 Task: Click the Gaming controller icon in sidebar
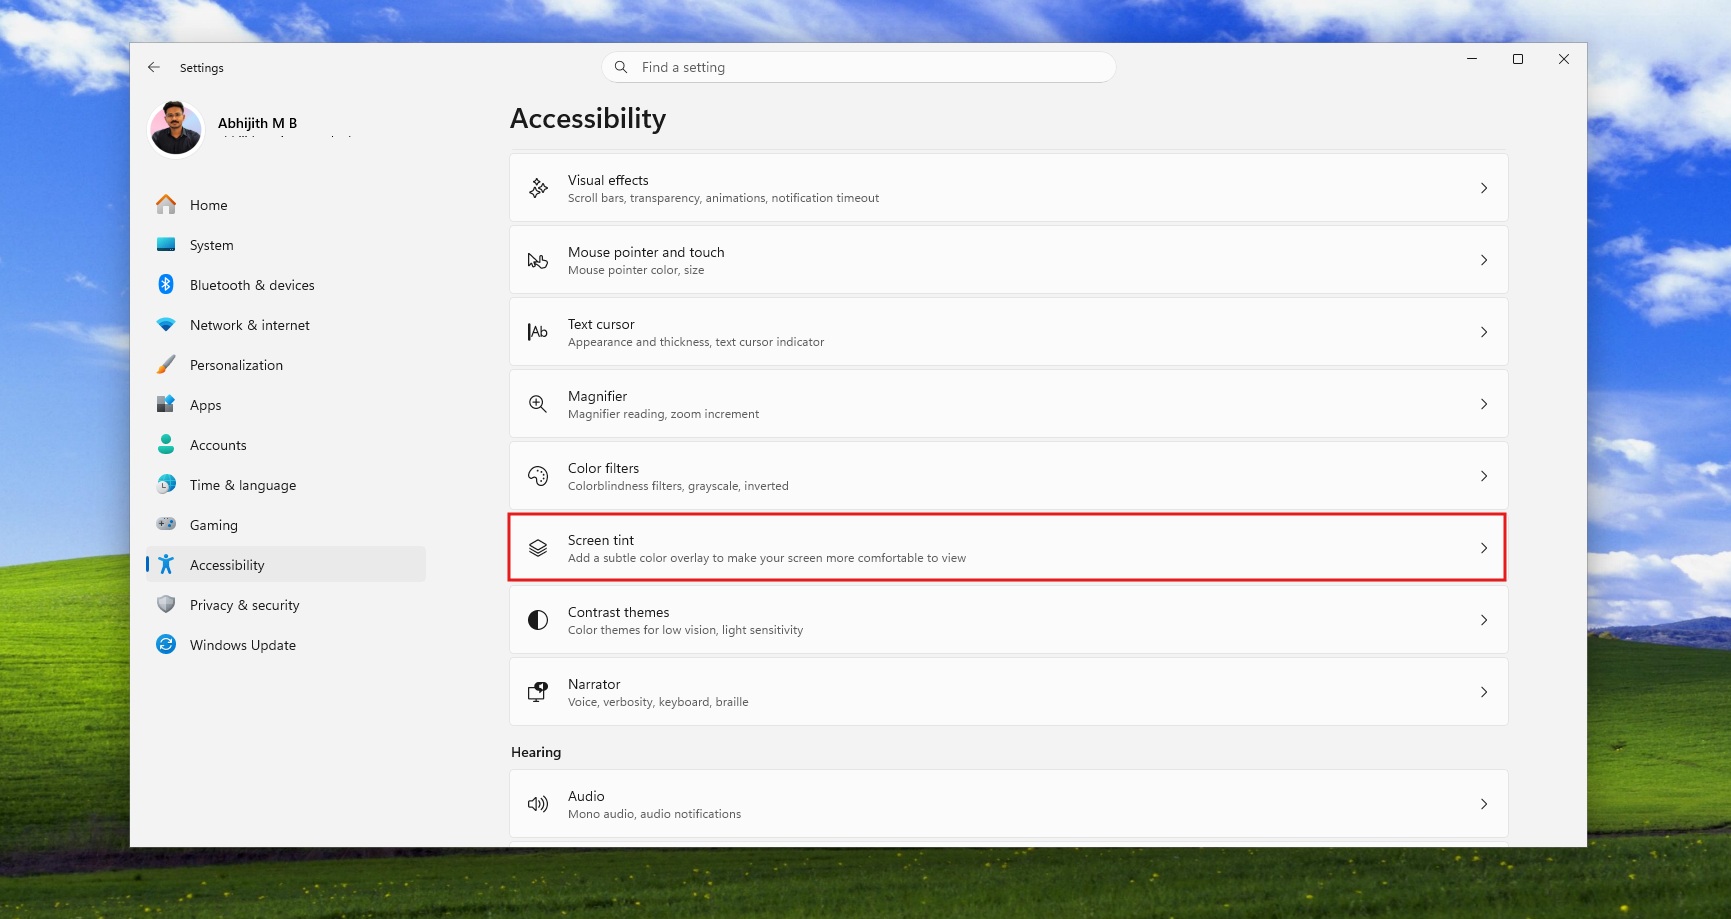166,524
